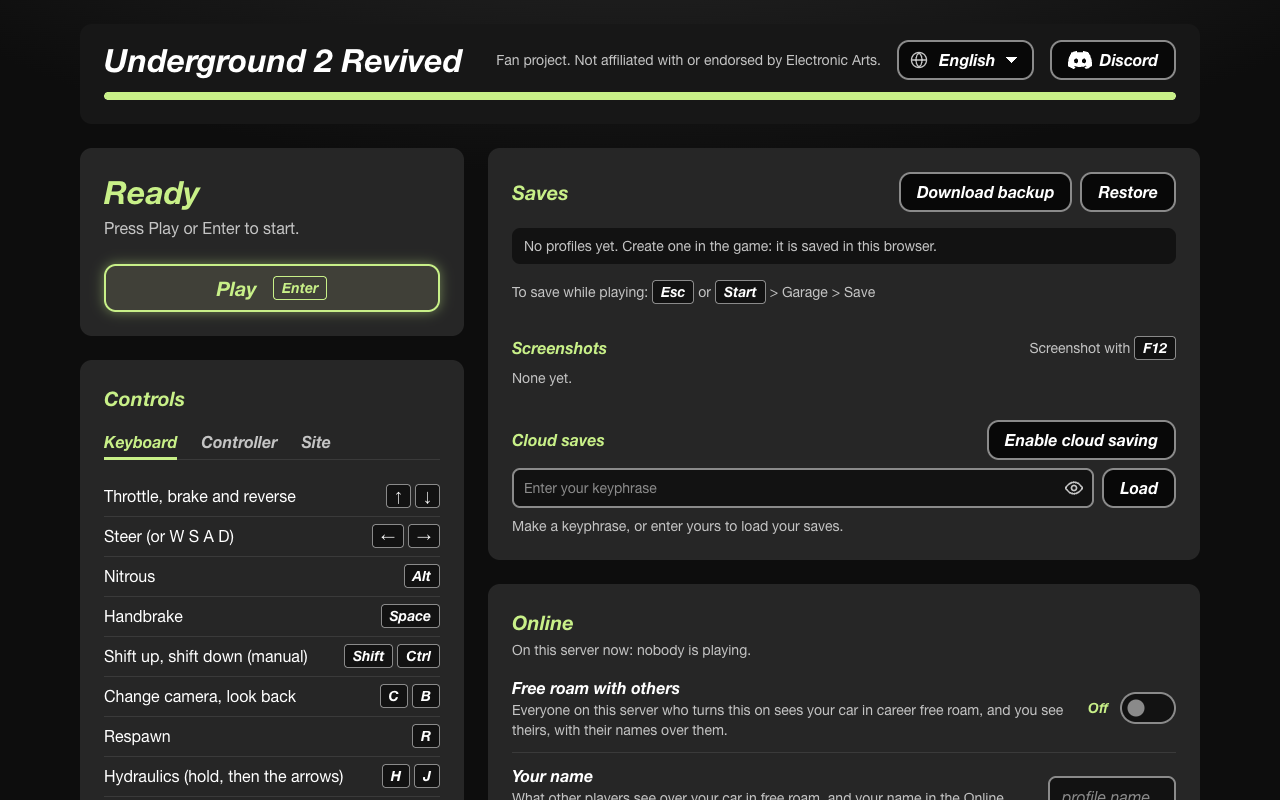Click the Ctrl key badge
Screen dimensions: 1280x800
(419, 656)
